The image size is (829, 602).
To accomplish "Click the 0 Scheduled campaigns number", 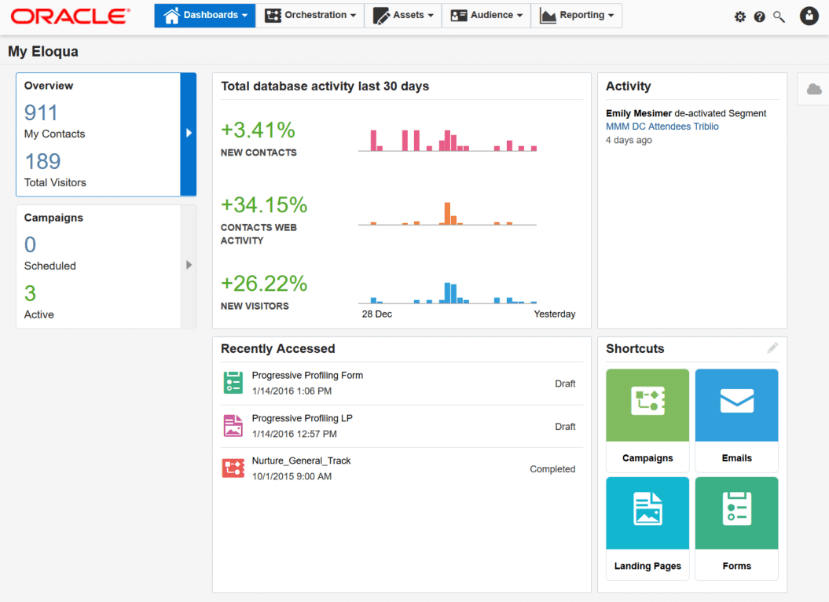I will click(30, 245).
